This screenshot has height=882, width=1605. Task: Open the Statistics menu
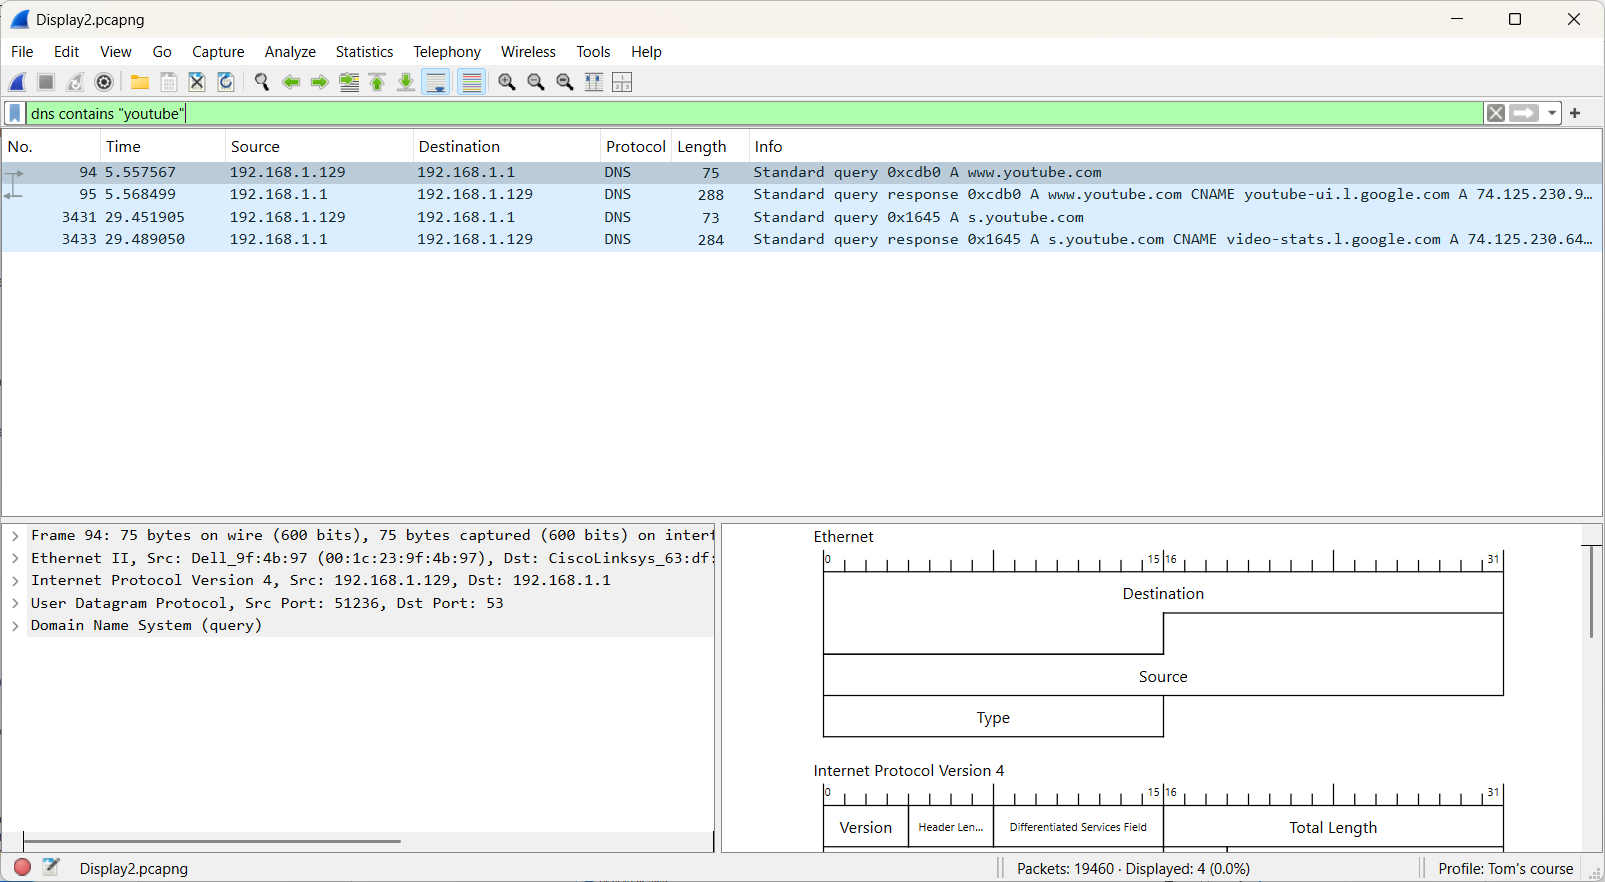(364, 52)
